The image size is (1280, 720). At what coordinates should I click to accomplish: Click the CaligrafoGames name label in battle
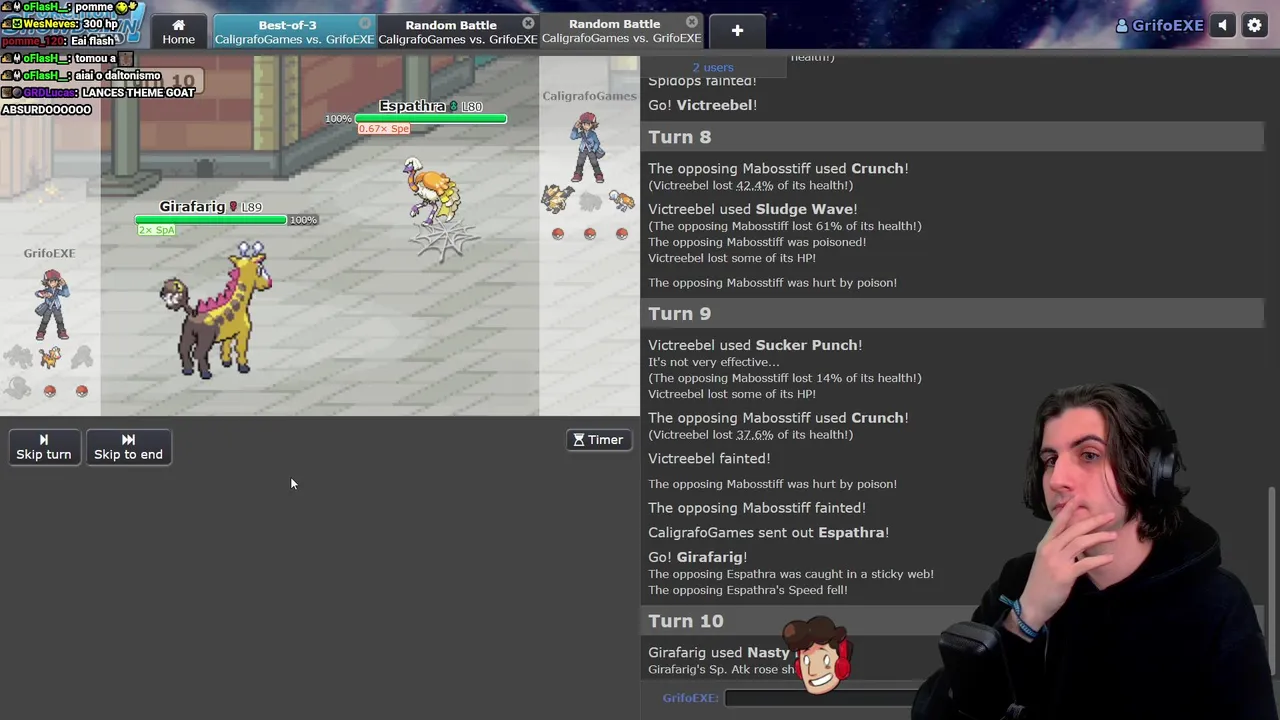pyautogui.click(x=589, y=96)
